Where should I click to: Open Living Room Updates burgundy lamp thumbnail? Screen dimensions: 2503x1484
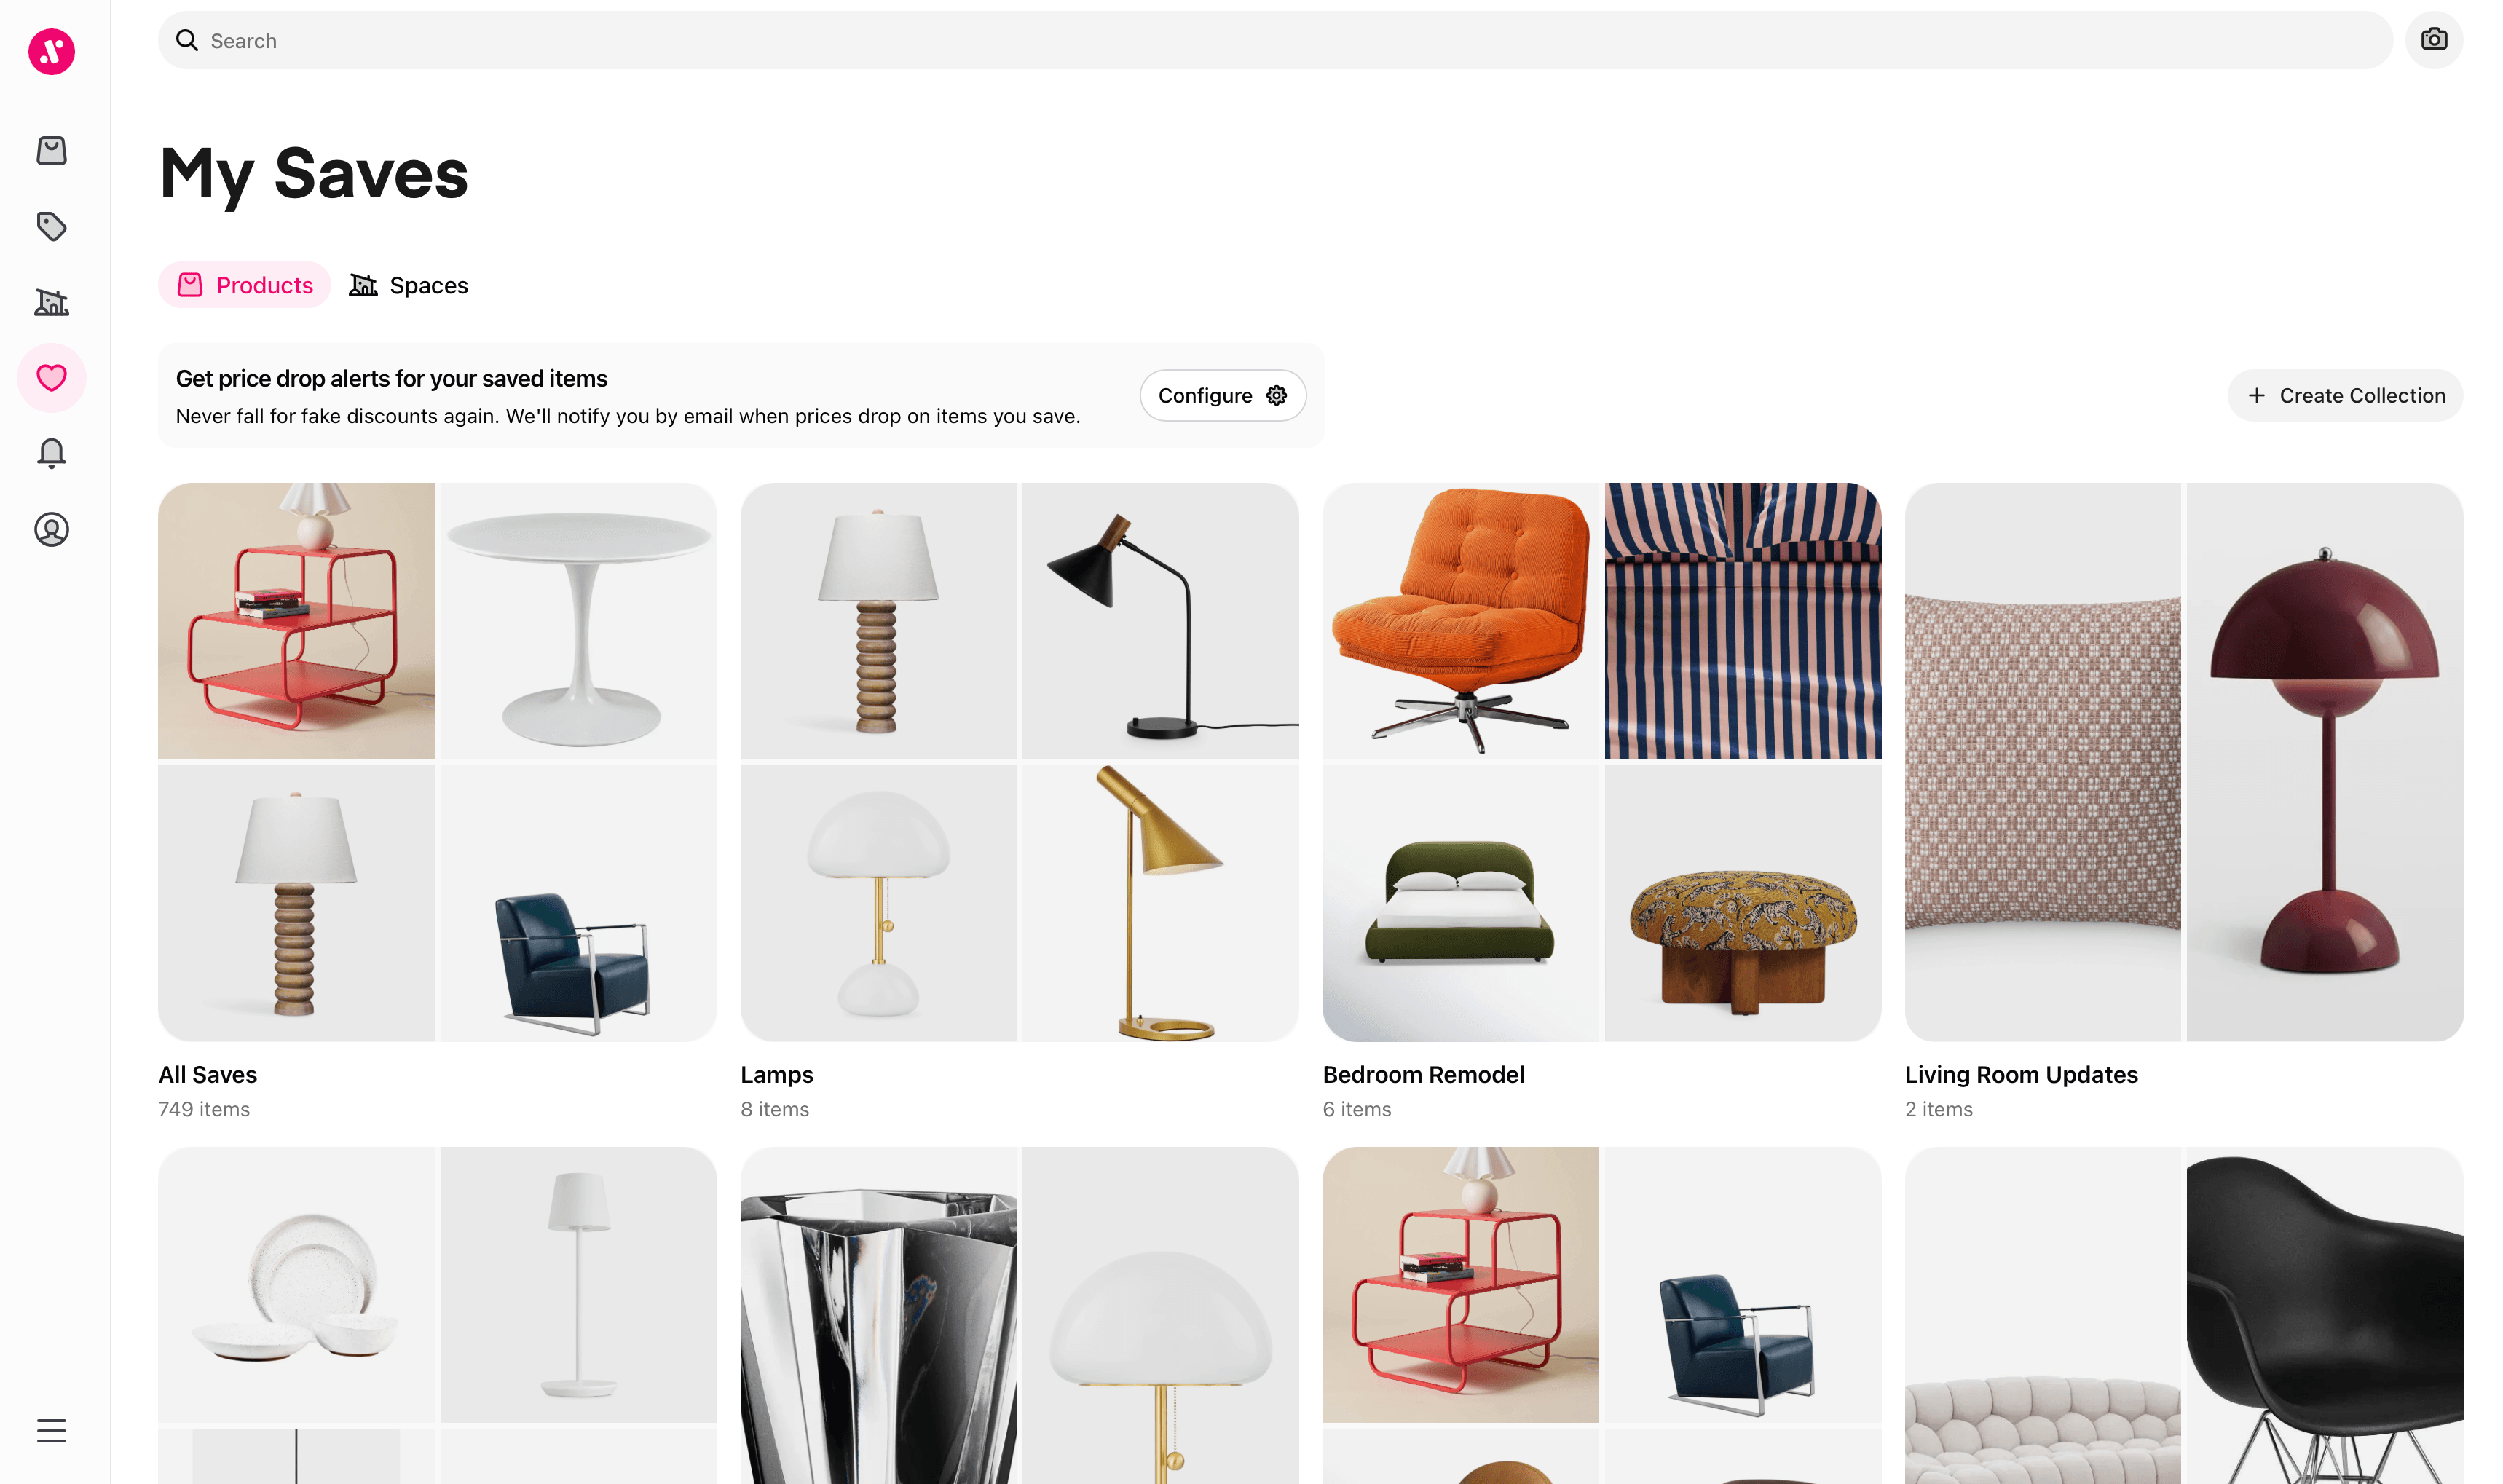[2324, 762]
